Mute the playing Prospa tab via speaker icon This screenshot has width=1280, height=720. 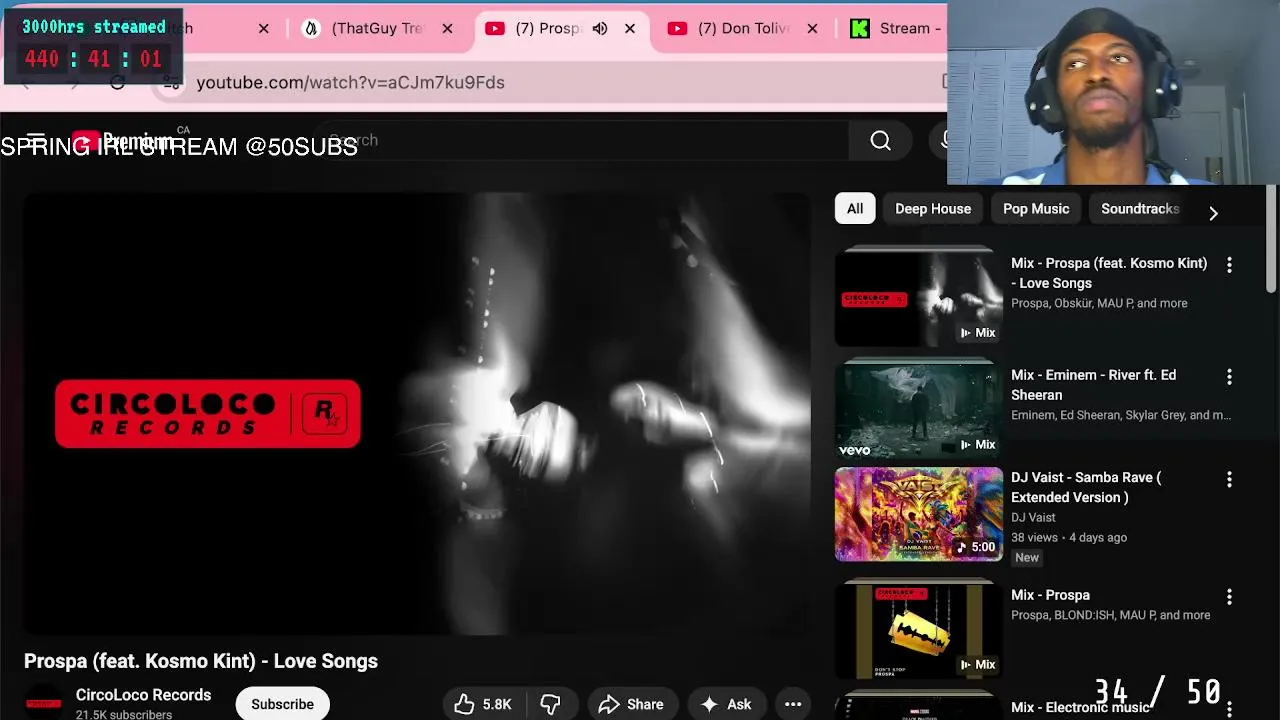click(x=599, y=28)
